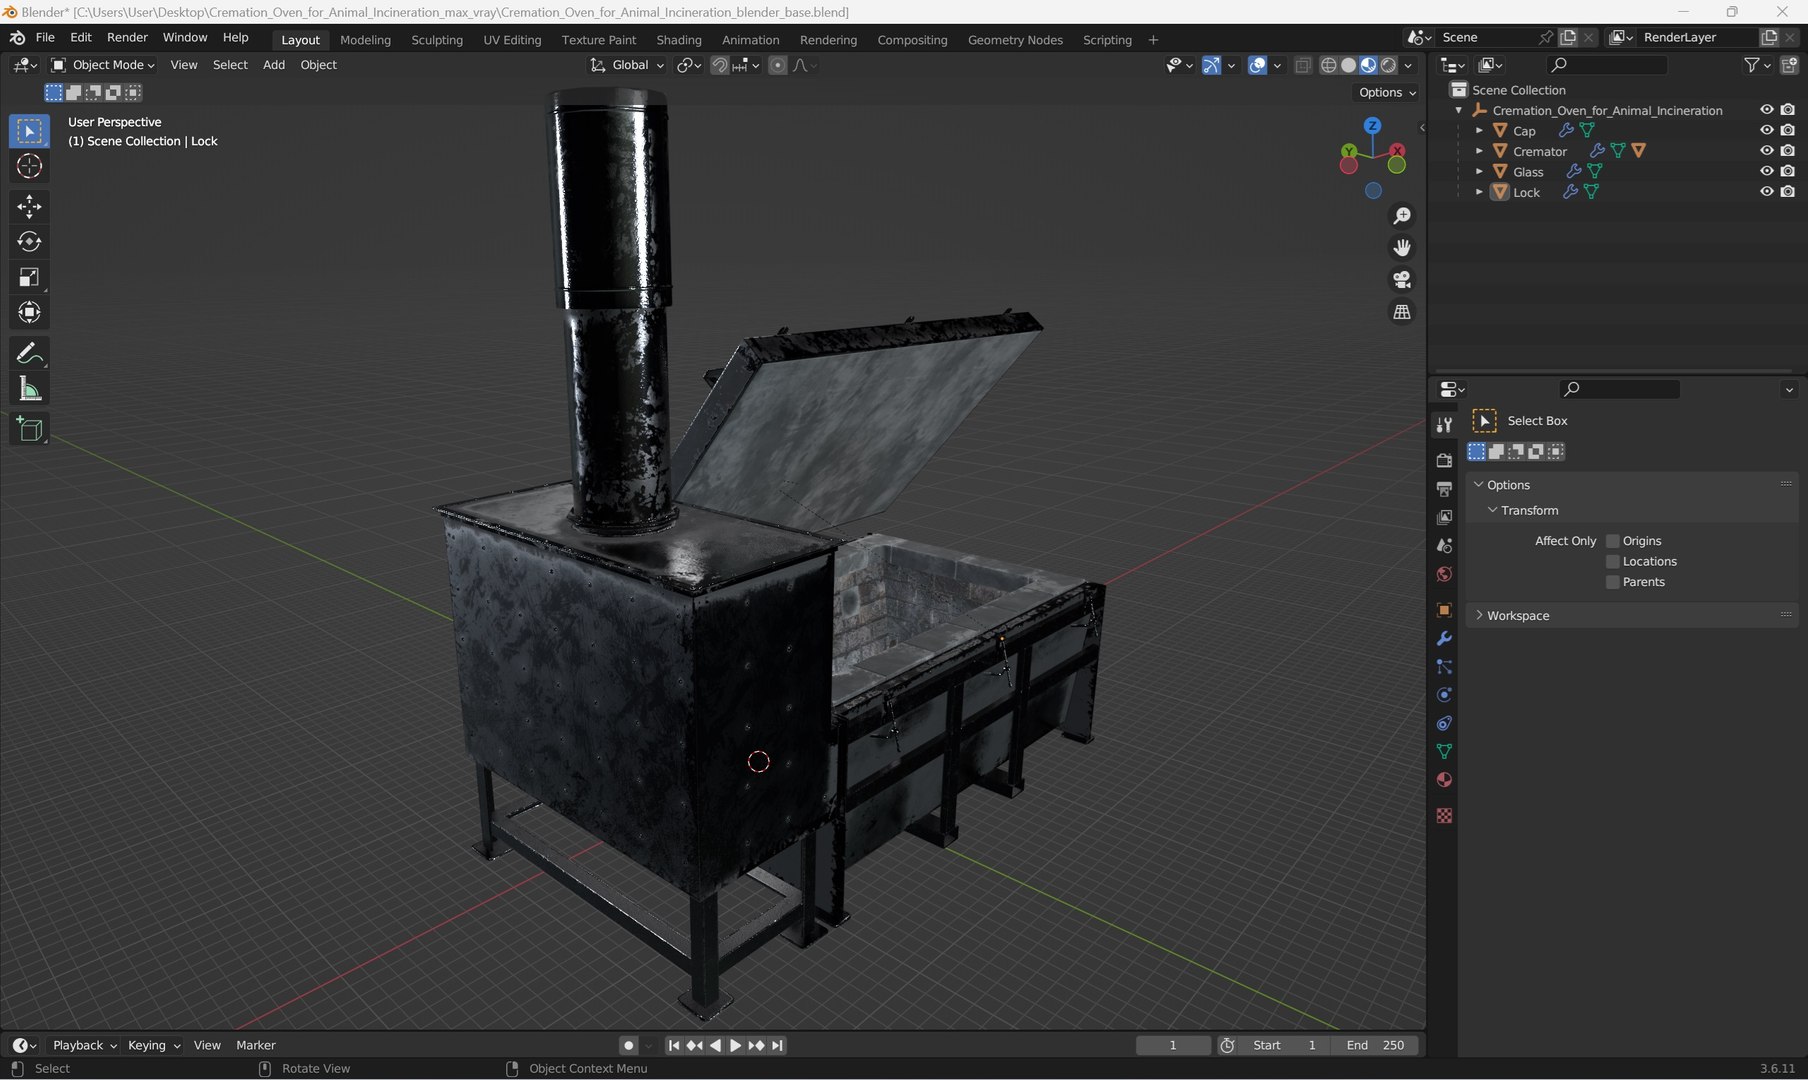Click the End frame 250 field
This screenshot has width=1808, height=1080.
coord(1376,1045)
